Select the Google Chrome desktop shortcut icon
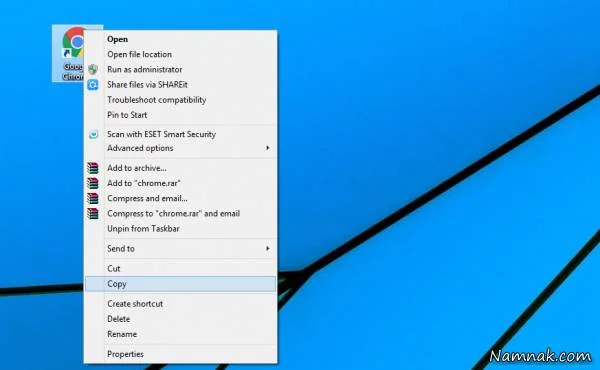 coord(73,52)
